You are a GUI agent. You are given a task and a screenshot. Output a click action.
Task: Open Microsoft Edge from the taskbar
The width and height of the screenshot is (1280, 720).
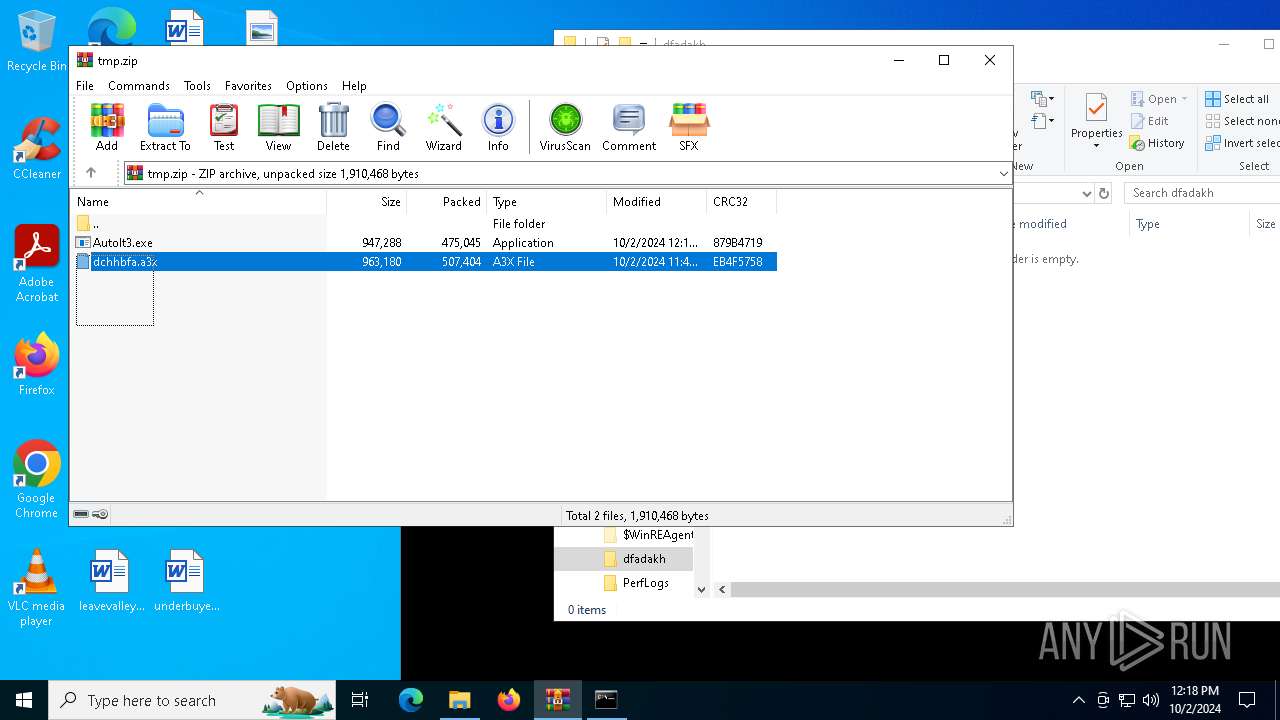pos(411,700)
